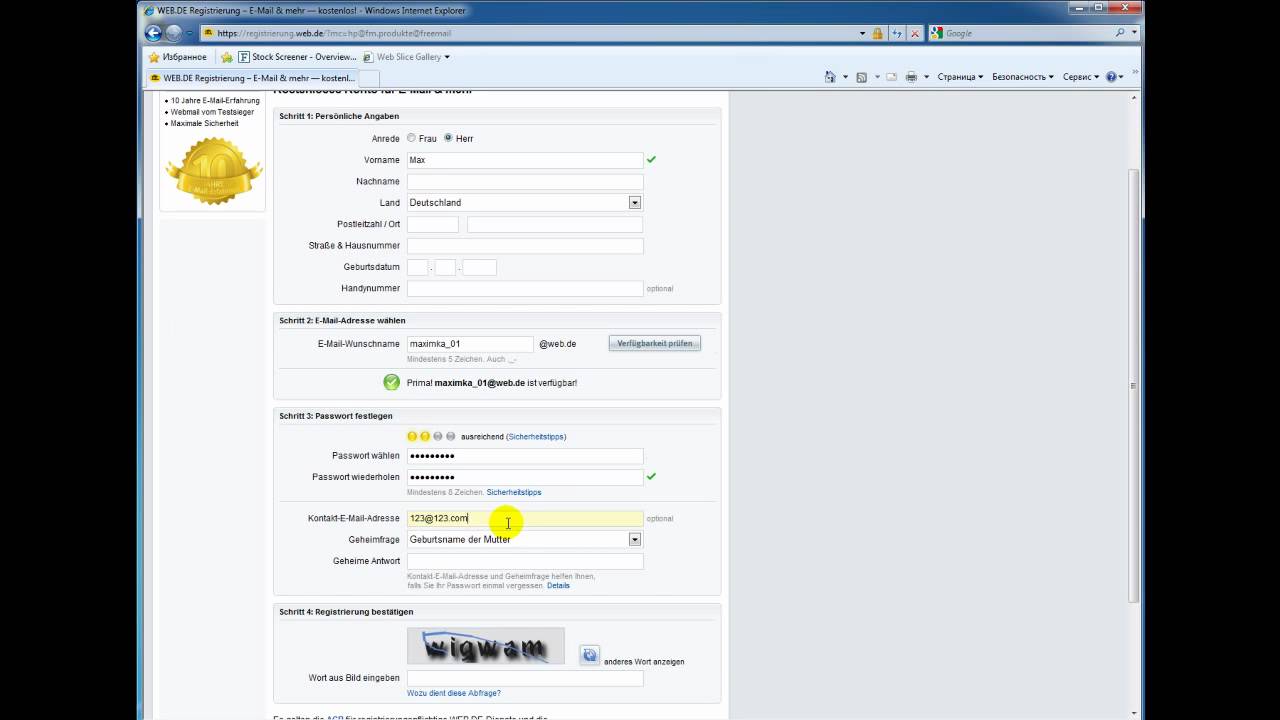The width and height of the screenshot is (1280, 720).
Task: Click the Vorname field containing Max
Action: 525,160
